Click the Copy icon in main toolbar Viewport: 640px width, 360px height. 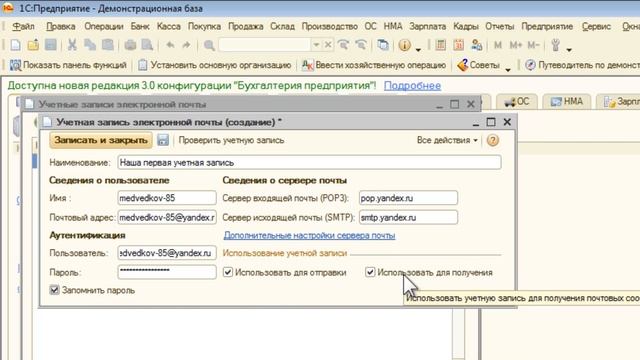pyautogui.click(x=90, y=45)
